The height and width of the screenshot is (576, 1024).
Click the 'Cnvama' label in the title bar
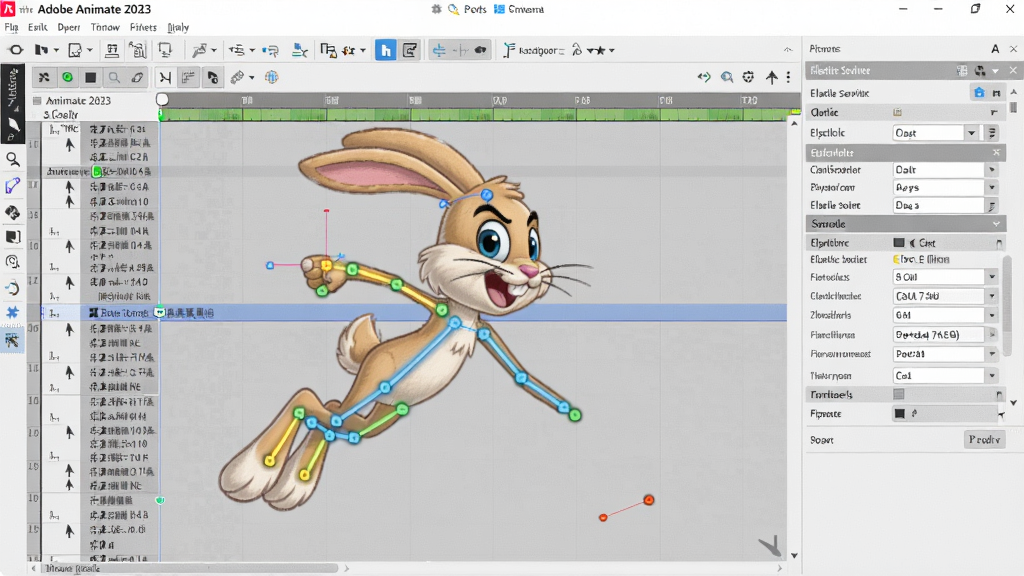click(x=526, y=9)
